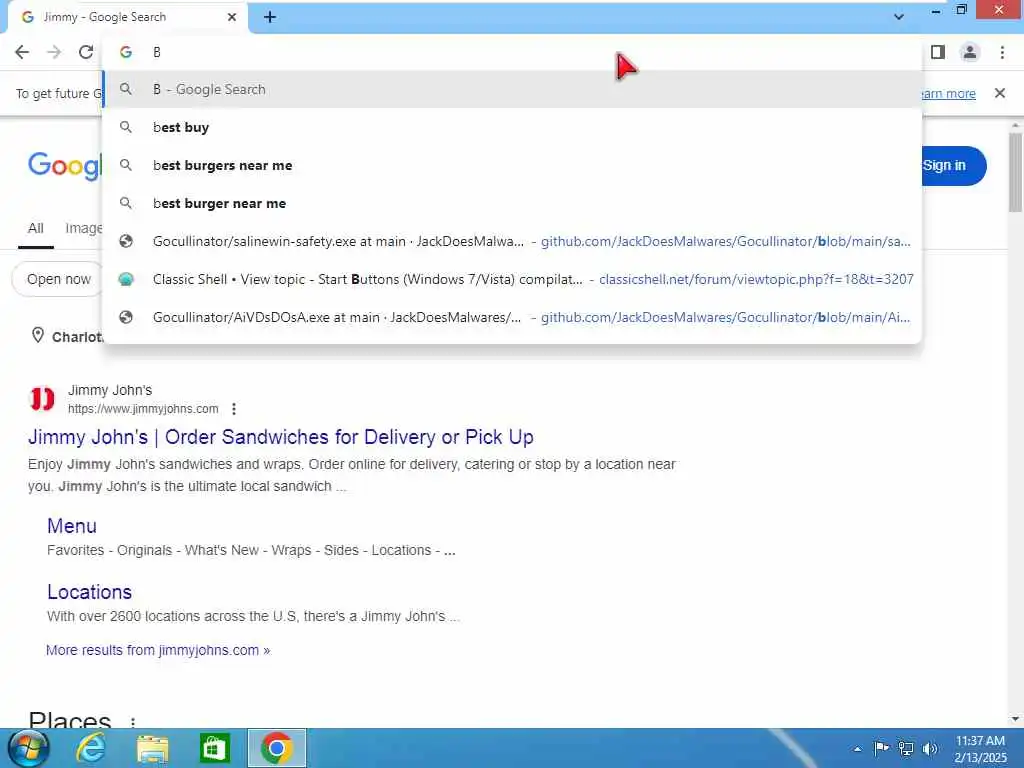Open the Classic Shell Start Buttons suggestion
This screenshot has height=768, width=1024.
[x=513, y=279]
